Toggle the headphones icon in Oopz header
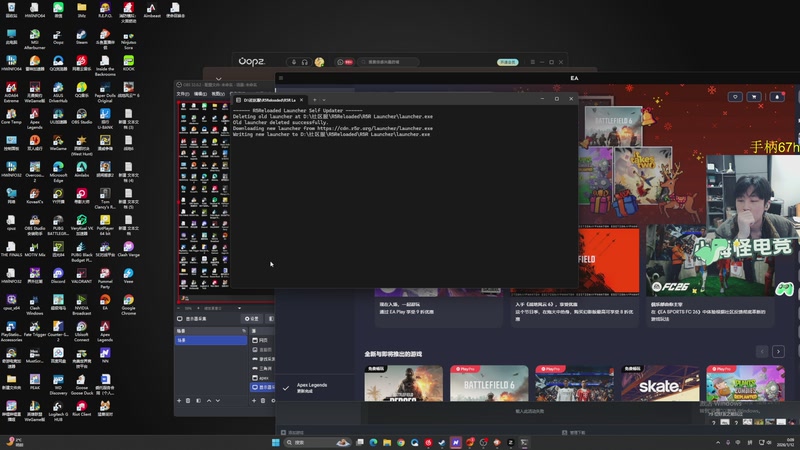 [305, 62]
